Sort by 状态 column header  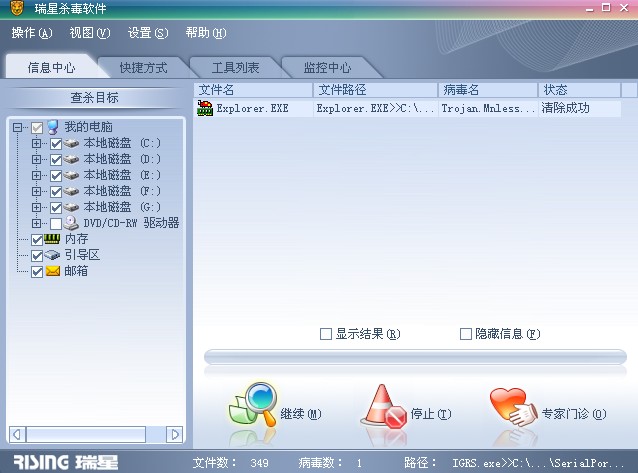[x=579, y=90]
